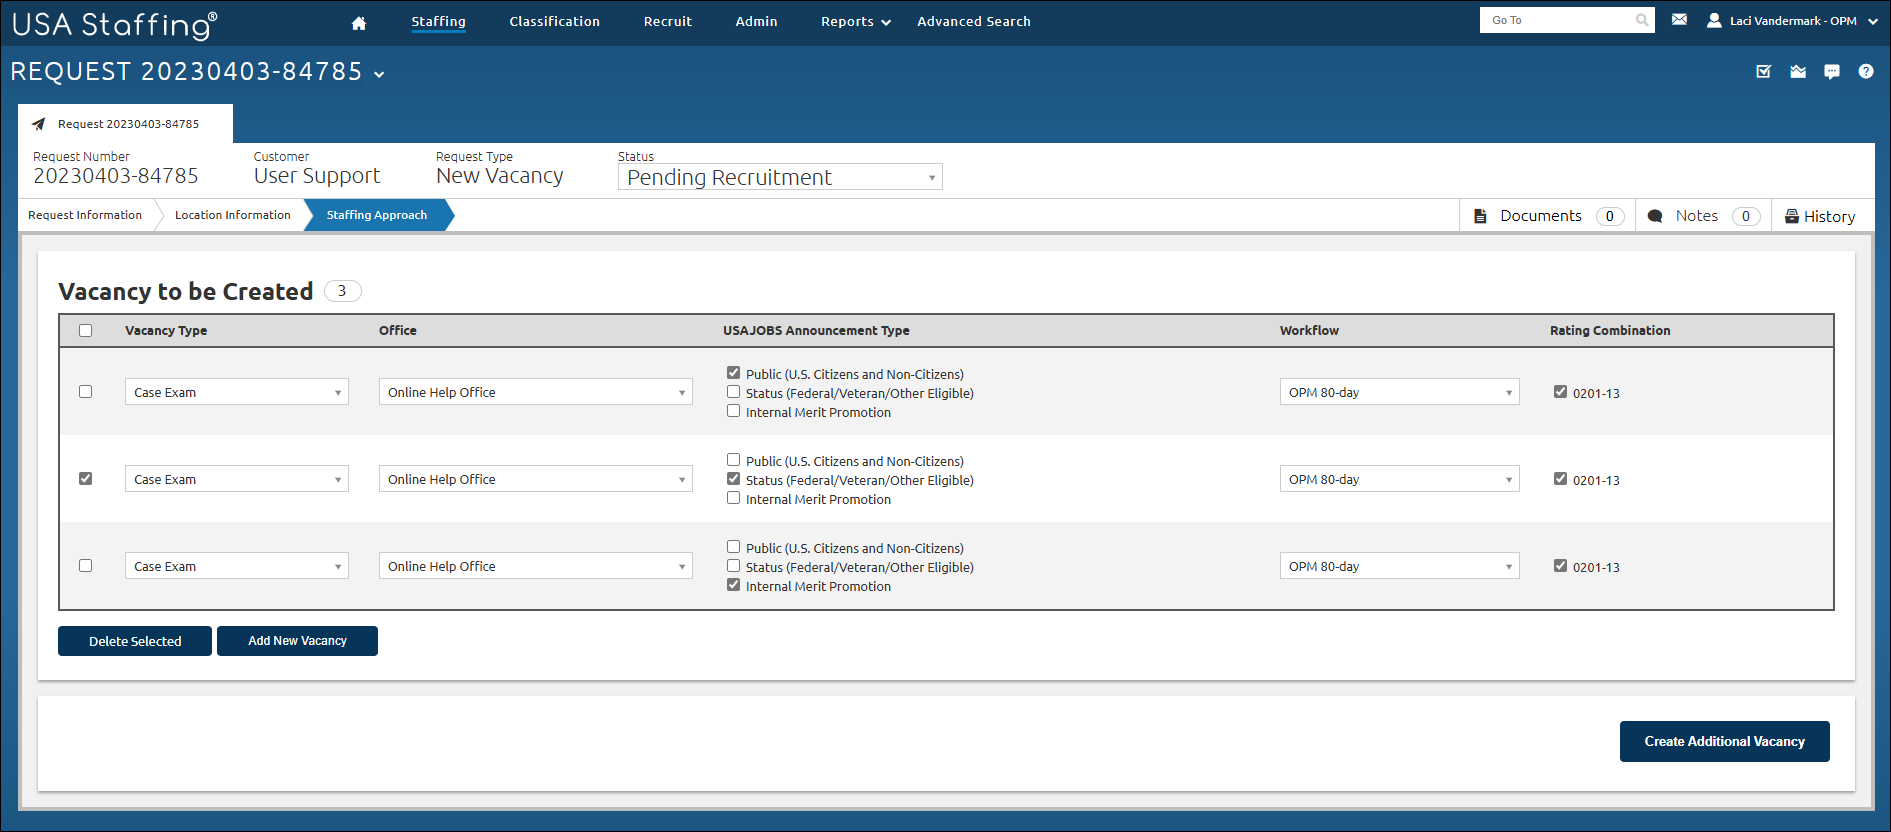Click the User Support customer value
The width and height of the screenshot is (1891, 832).
point(317,176)
